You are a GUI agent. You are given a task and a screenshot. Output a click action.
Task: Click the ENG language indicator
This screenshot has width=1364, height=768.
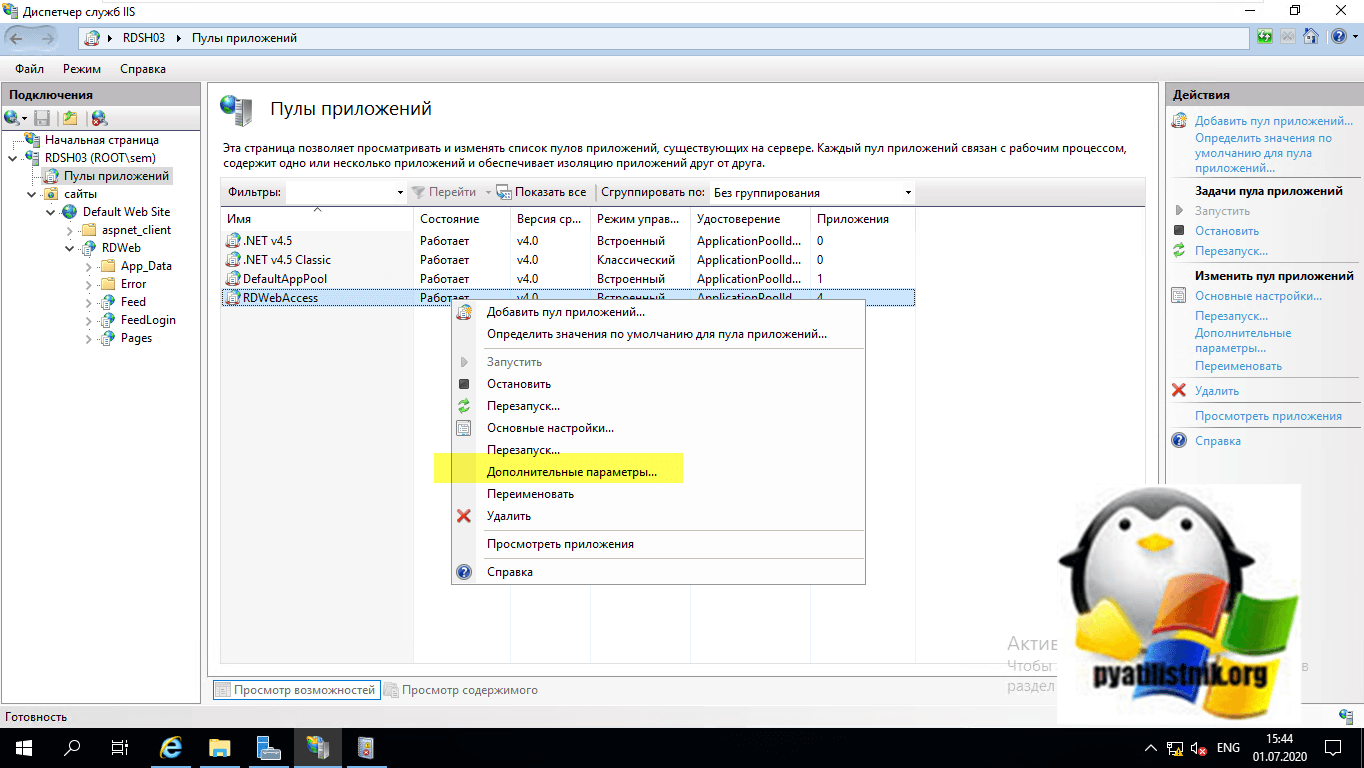(x=1228, y=748)
